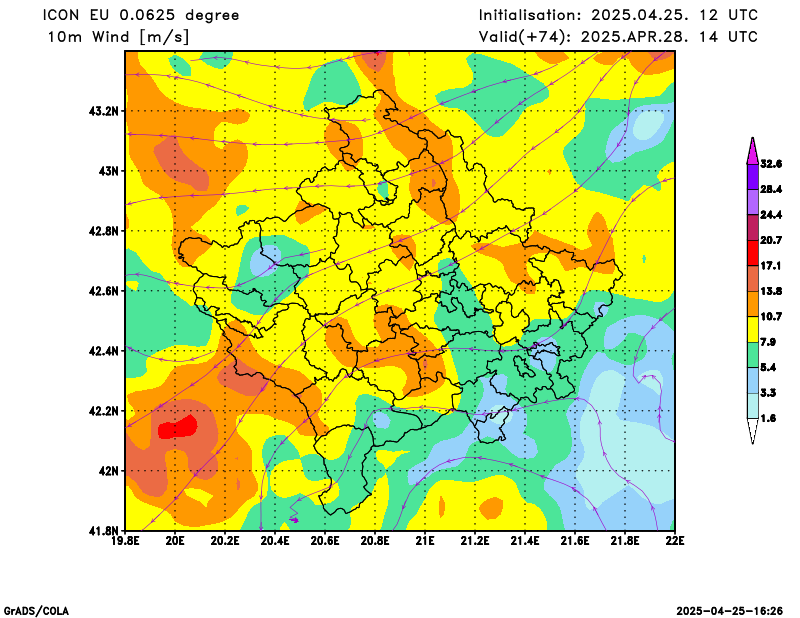Click the 42N latitude label

tap(108, 471)
